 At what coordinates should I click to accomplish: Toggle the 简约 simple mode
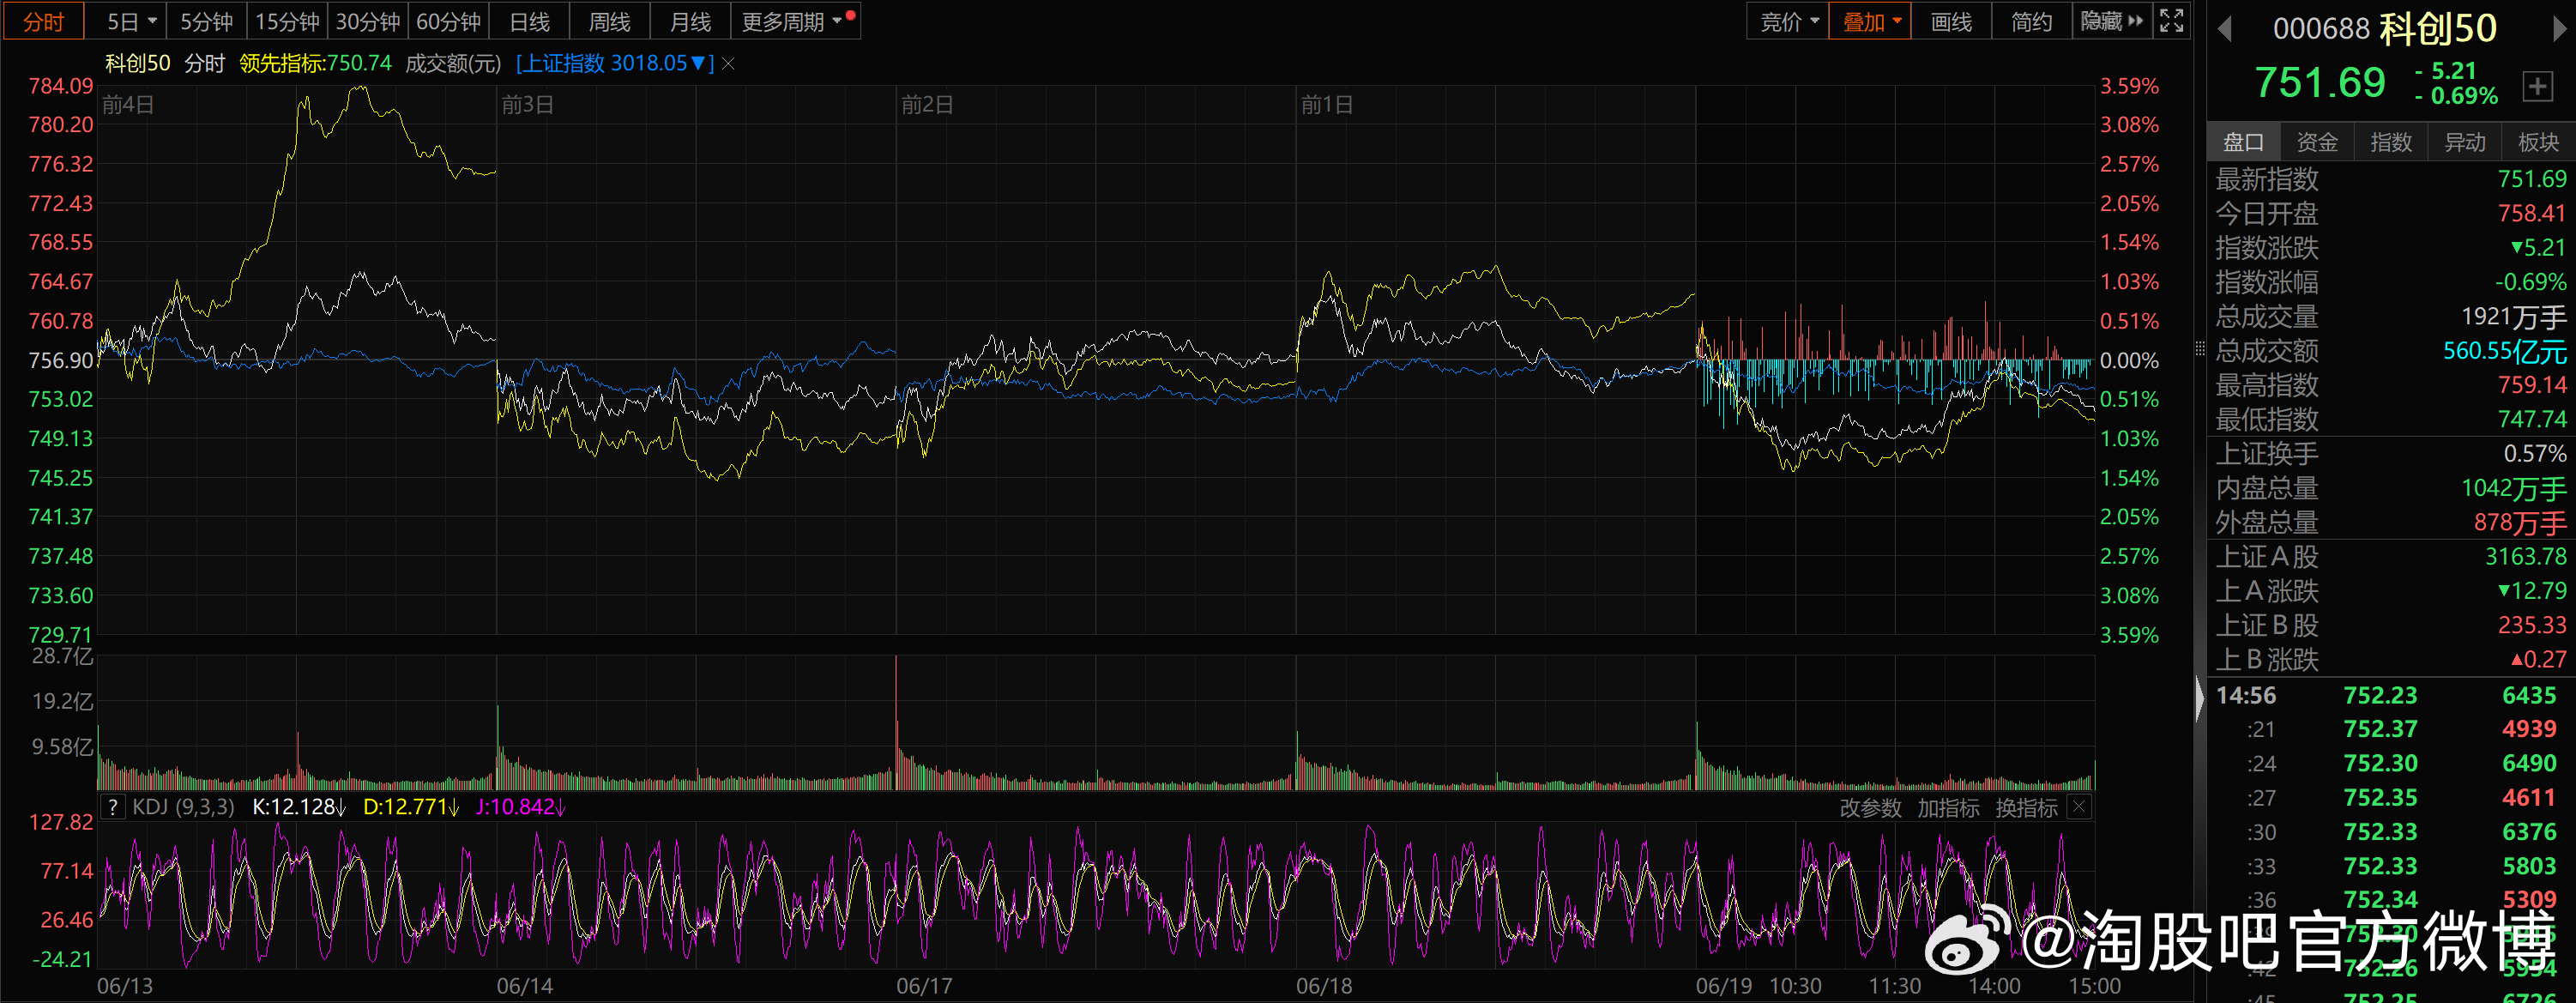coord(2031,21)
